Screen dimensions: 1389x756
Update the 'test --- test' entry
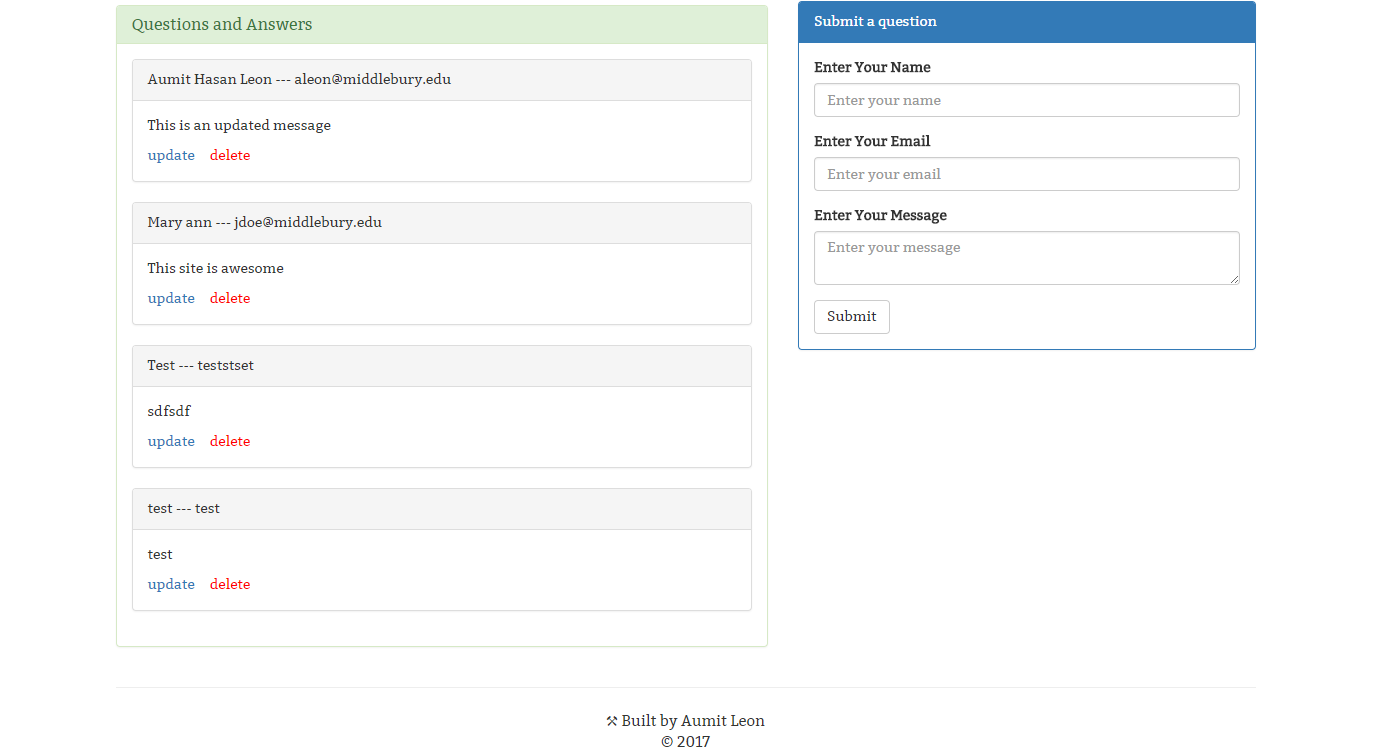coord(171,584)
